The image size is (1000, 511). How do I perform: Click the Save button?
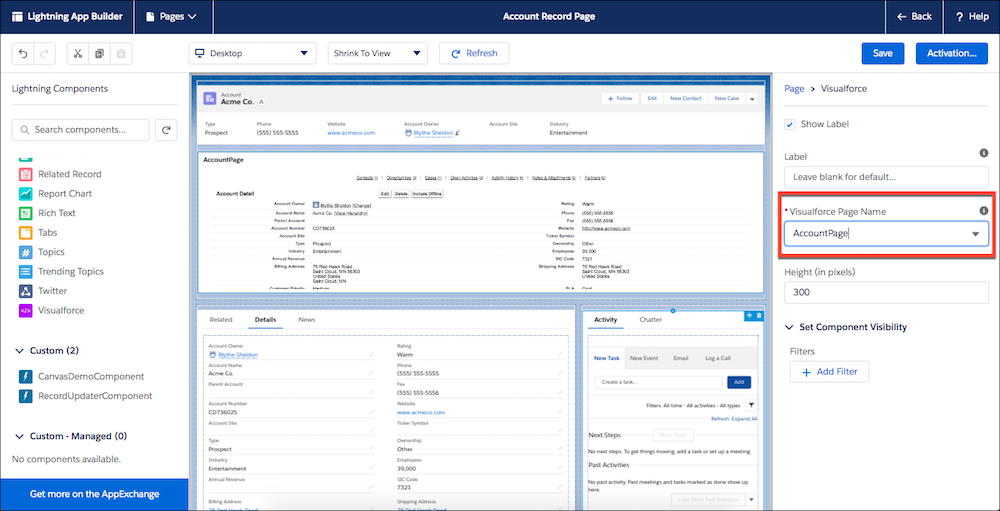883,54
